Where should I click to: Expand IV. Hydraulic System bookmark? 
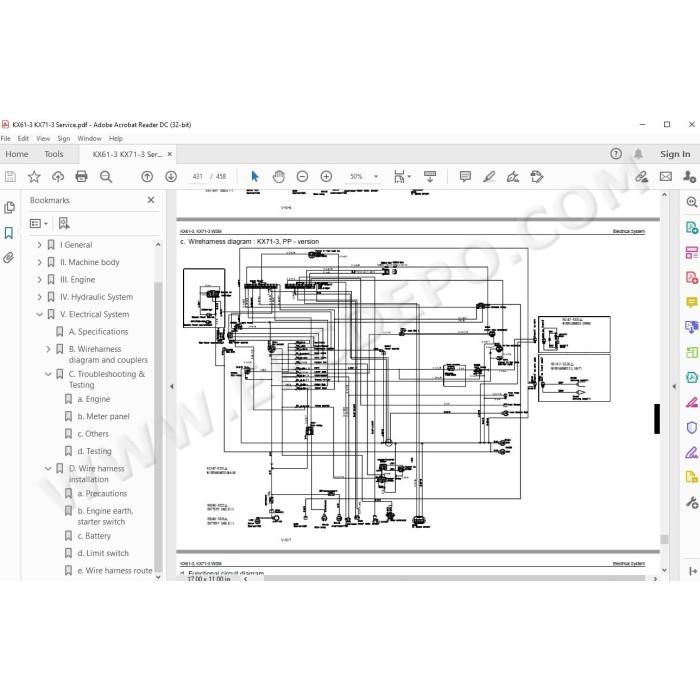tap(39, 297)
